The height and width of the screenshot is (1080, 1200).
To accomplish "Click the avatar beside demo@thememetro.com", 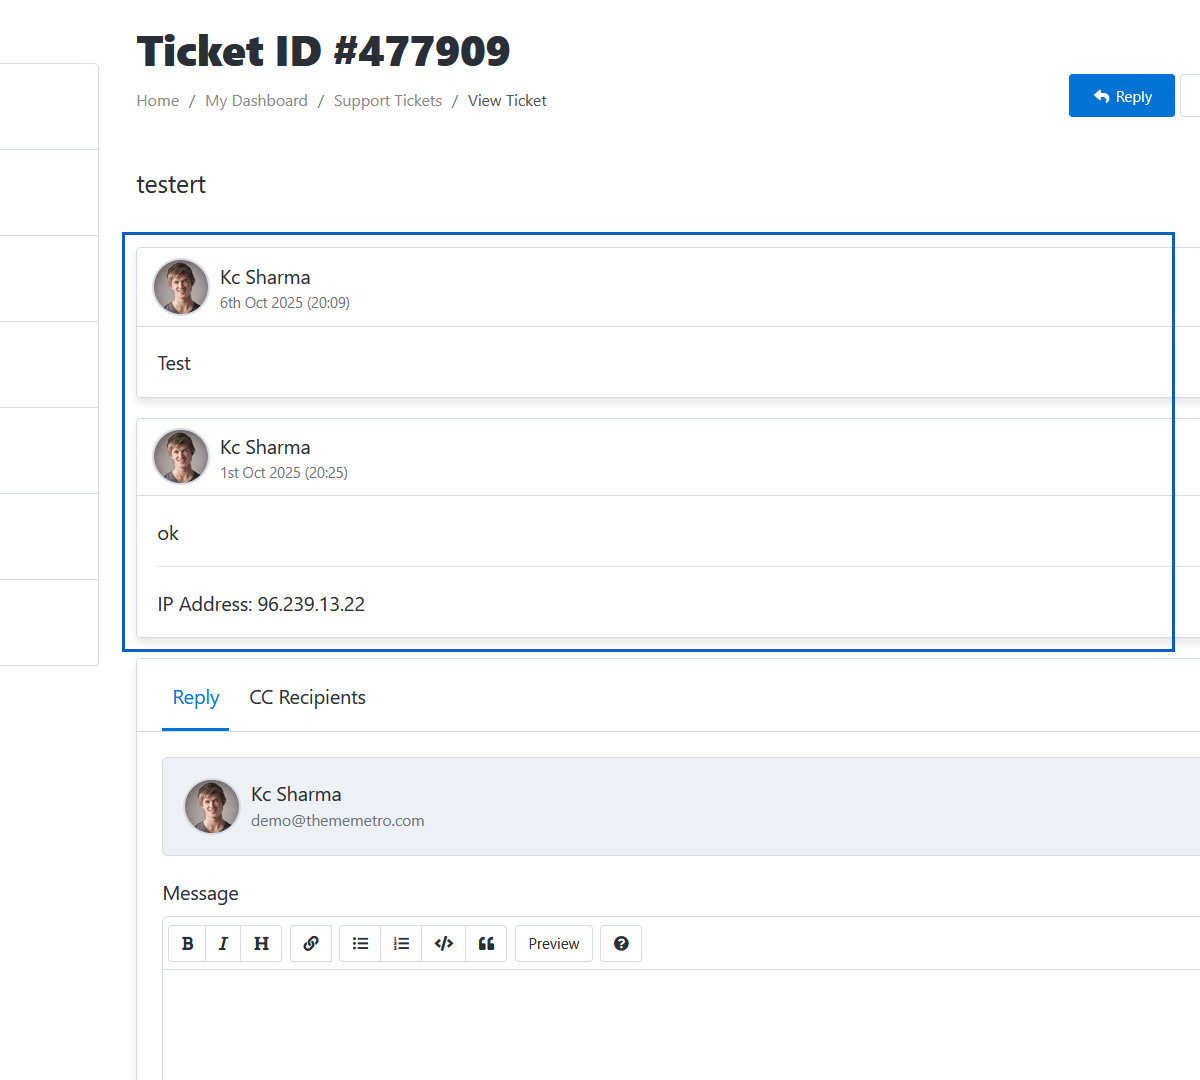I will [212, 807].
